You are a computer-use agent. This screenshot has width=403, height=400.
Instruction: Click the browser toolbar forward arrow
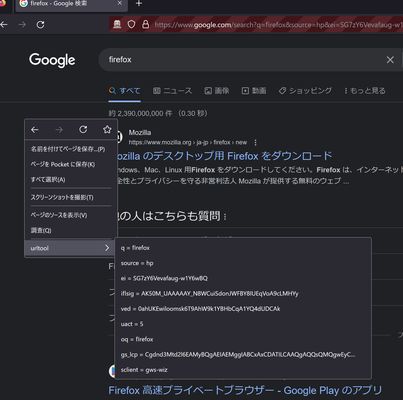[22, 25]
